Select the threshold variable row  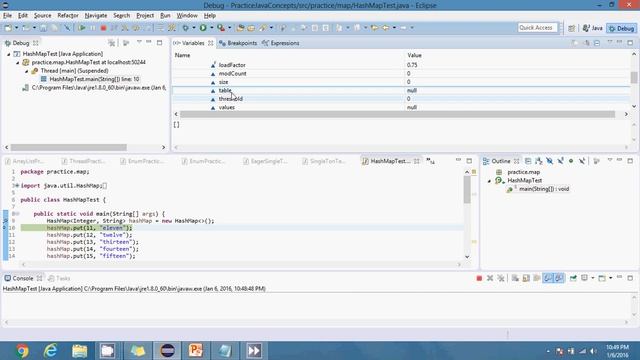401,99
